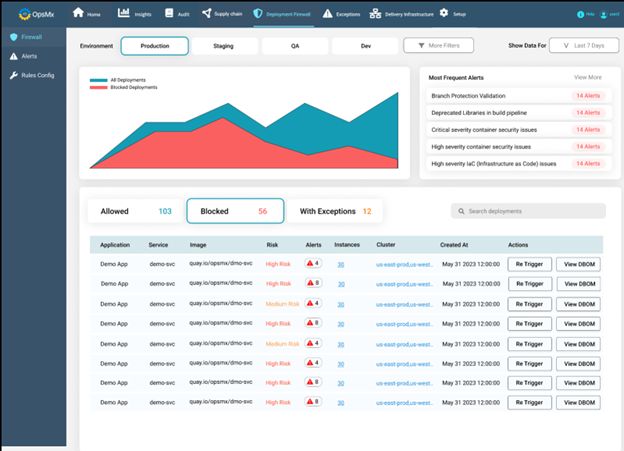The width and height of the screenshot is (624, 451).
Task: Select Deployment Firewall shield icon
Action: [258, 13]
